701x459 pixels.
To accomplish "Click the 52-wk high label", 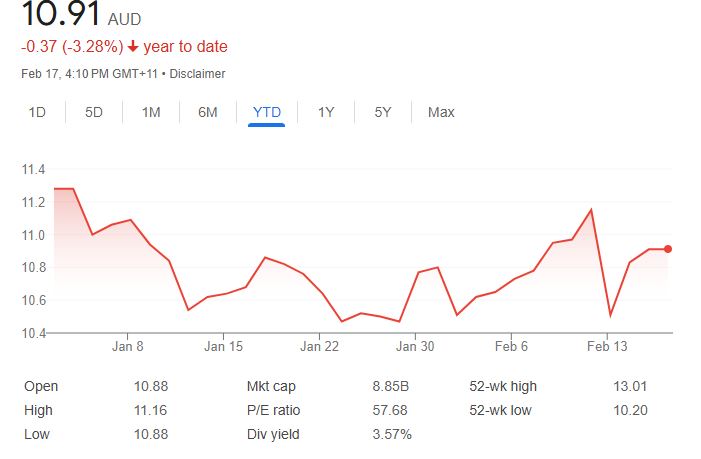I will tap(504, 386).
